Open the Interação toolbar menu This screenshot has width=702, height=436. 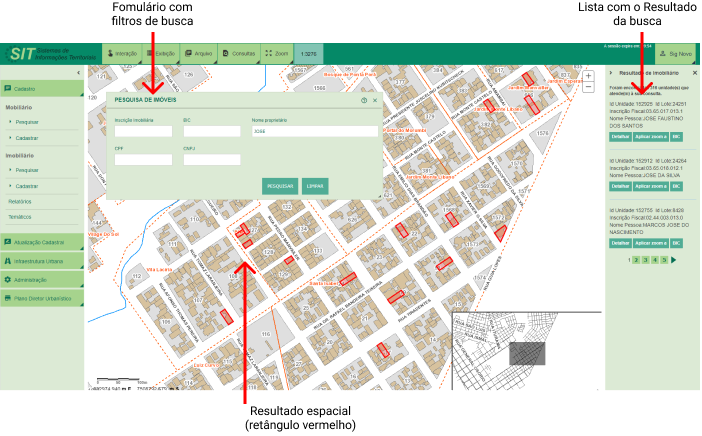point(122,53)
